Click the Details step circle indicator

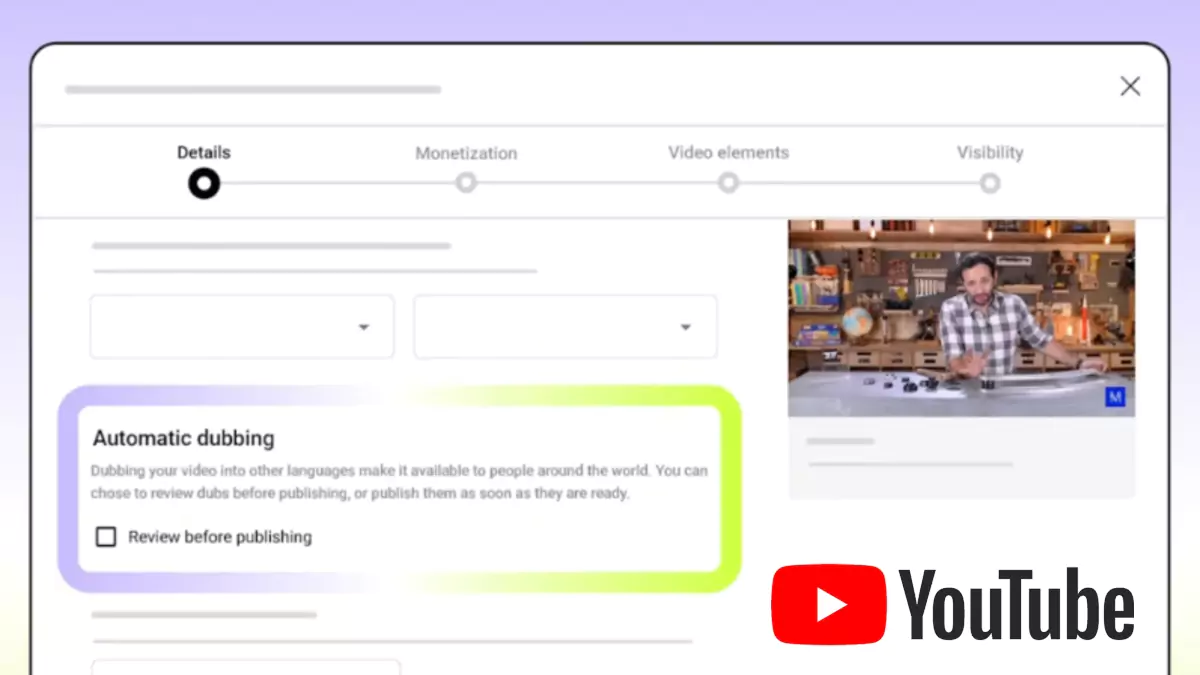[204, 183]
